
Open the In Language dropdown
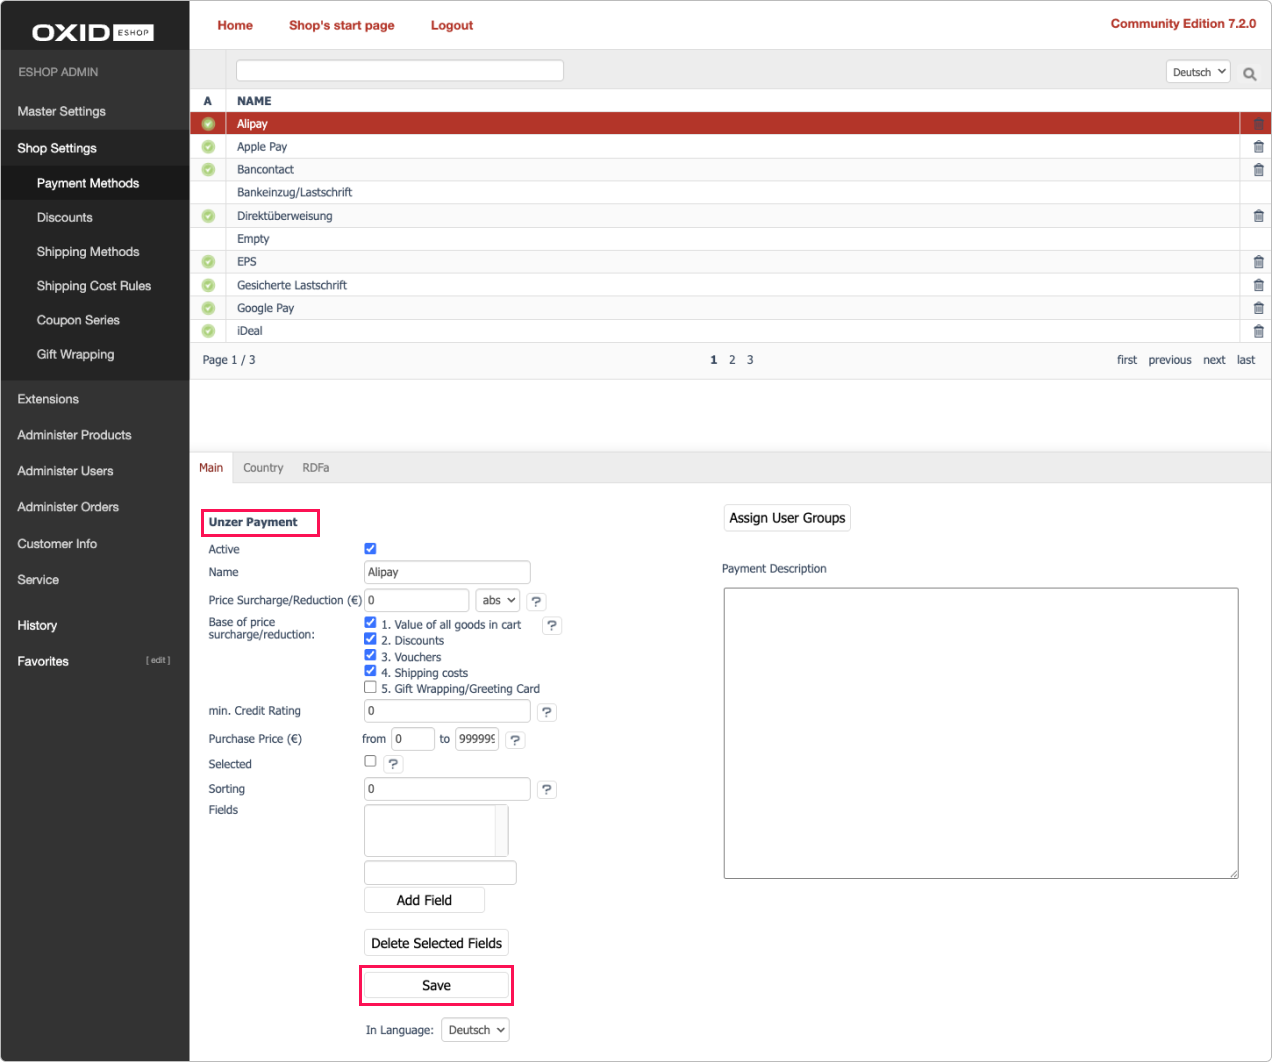(474, 1029)
